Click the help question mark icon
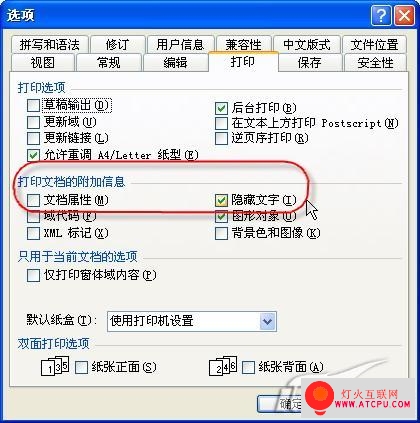 click(x=381, y=16)
